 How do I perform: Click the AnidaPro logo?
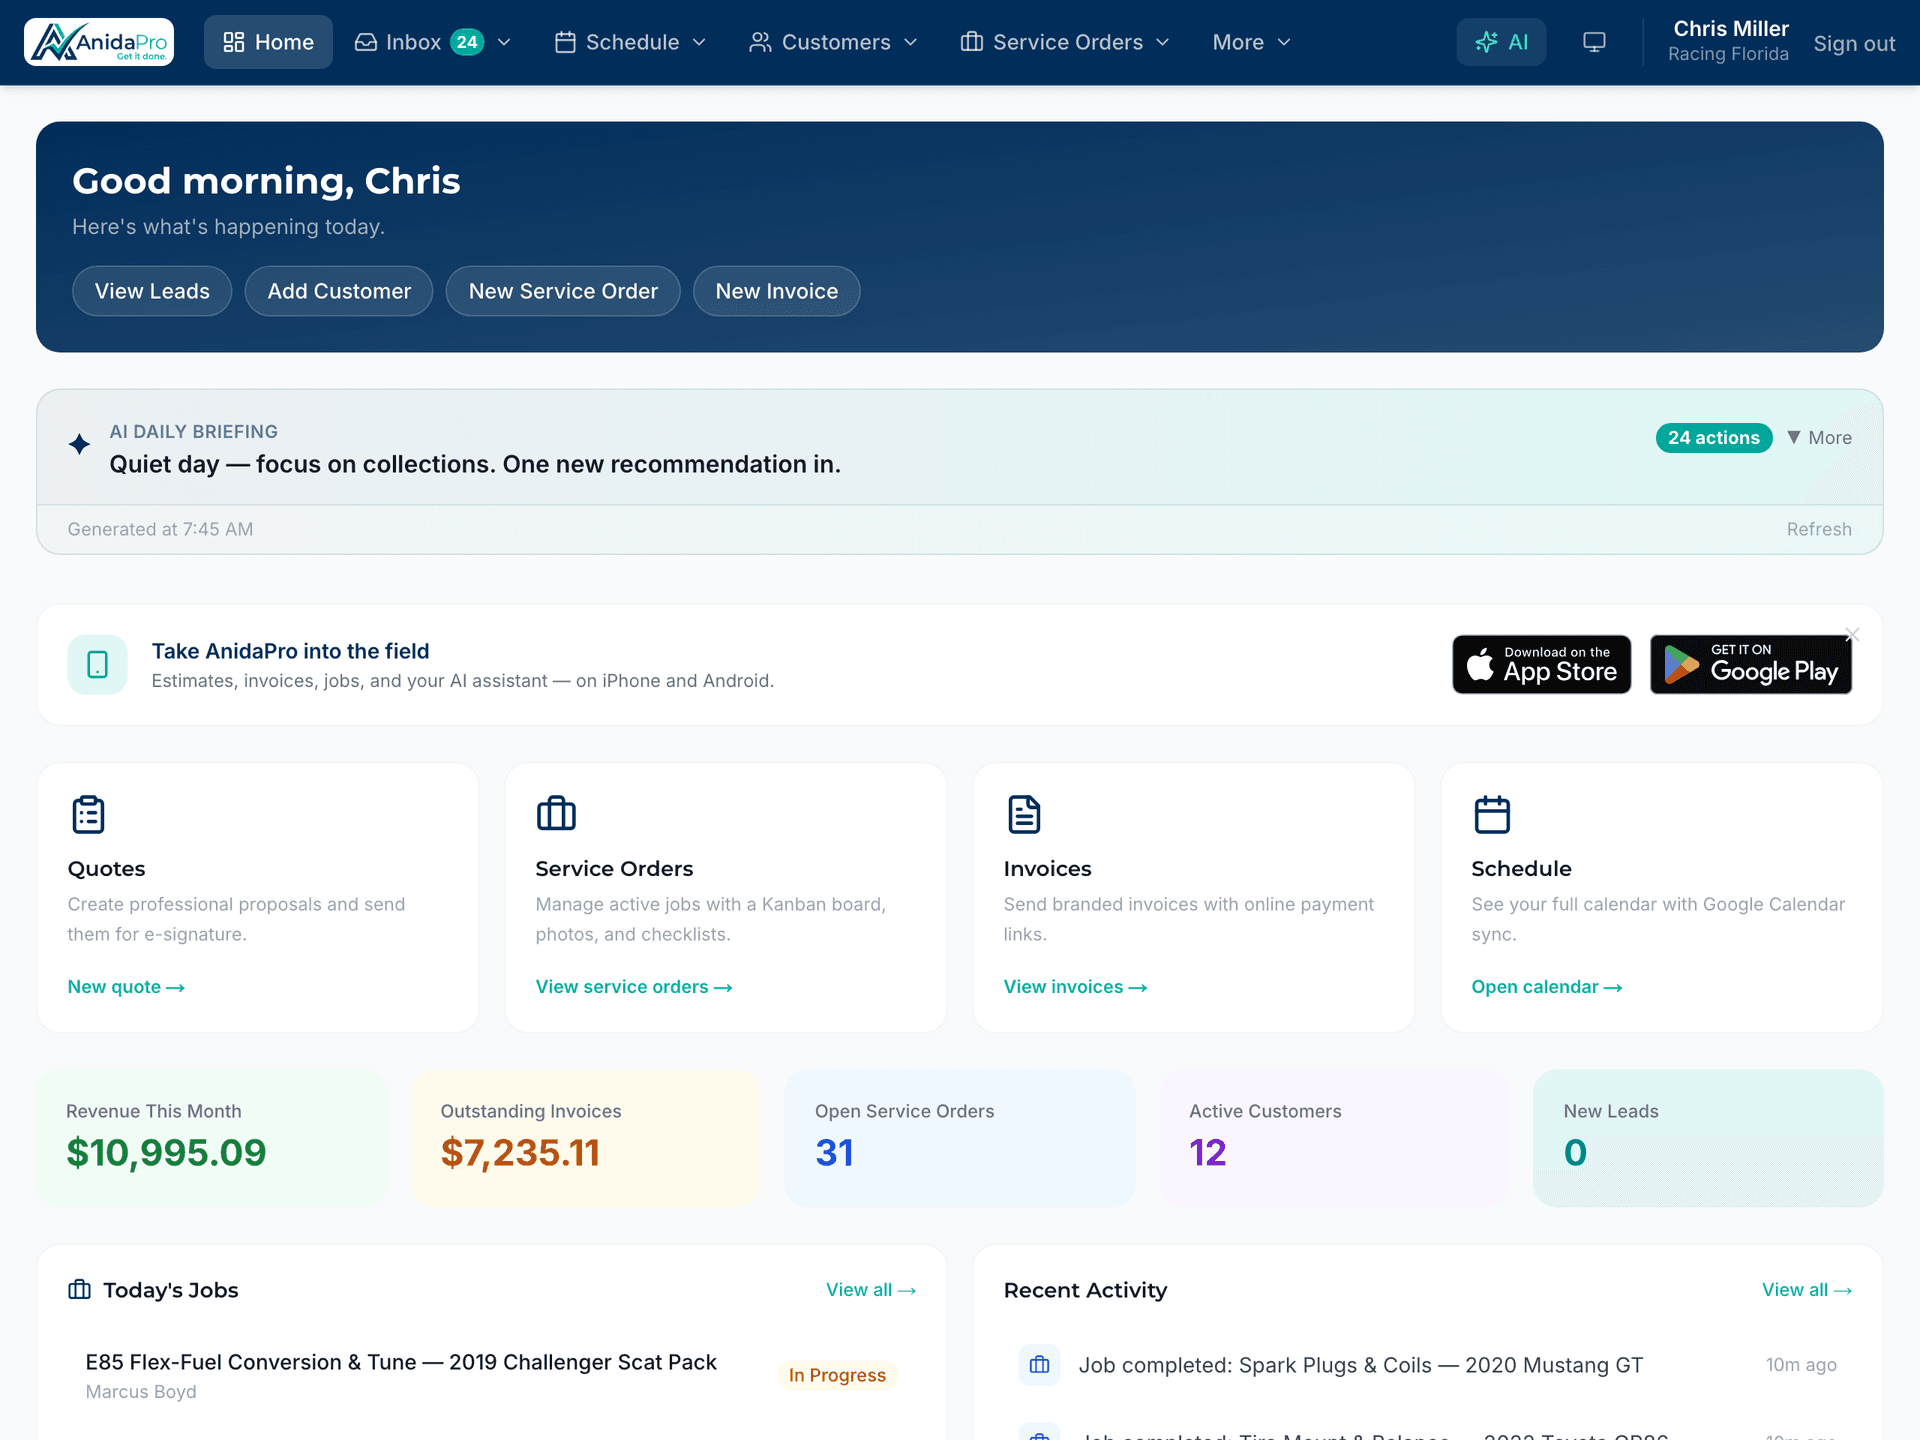[x=99, y=42]
